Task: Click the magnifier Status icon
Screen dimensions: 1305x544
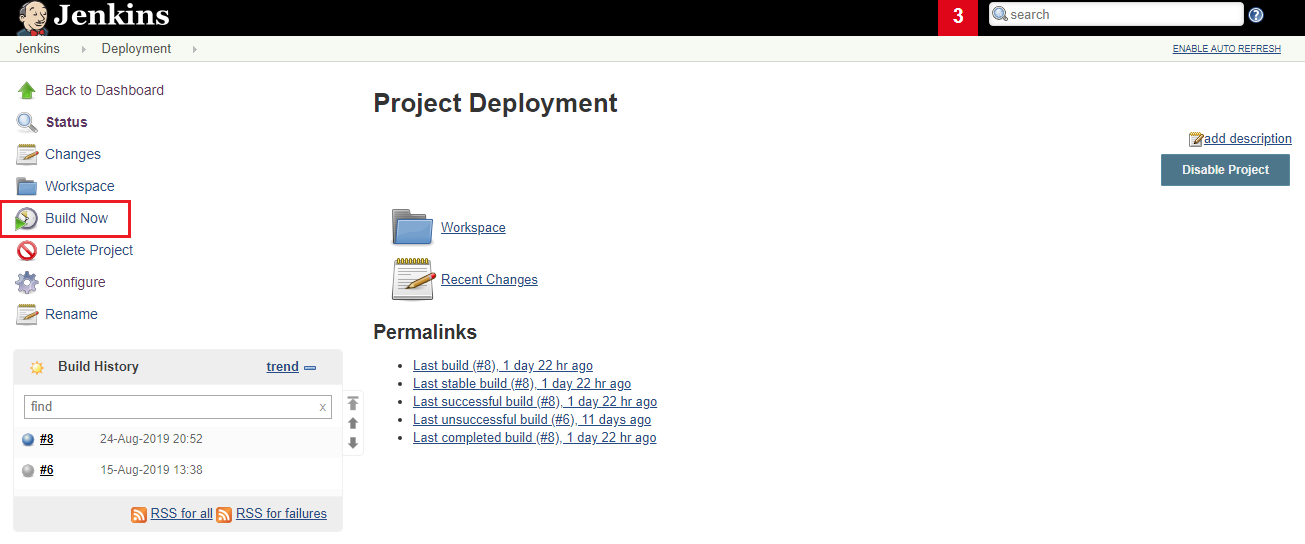Action: click(27, 122)
